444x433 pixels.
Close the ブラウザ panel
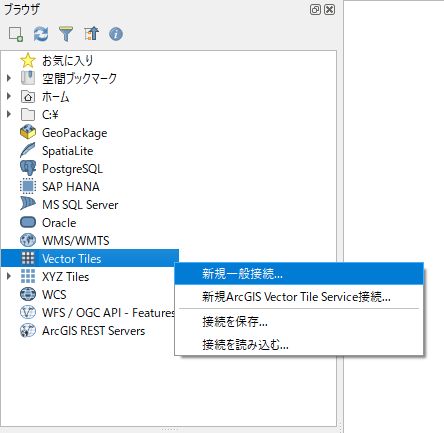329,9
